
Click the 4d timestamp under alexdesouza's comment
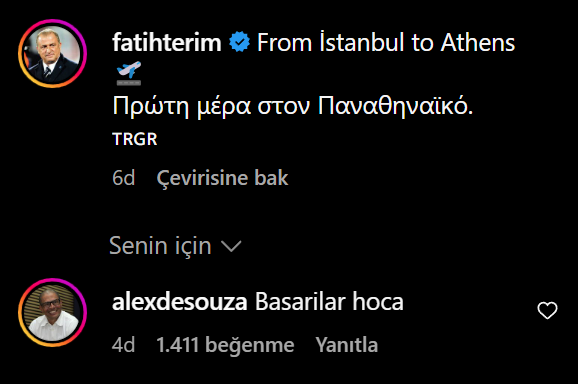point(123,345)
